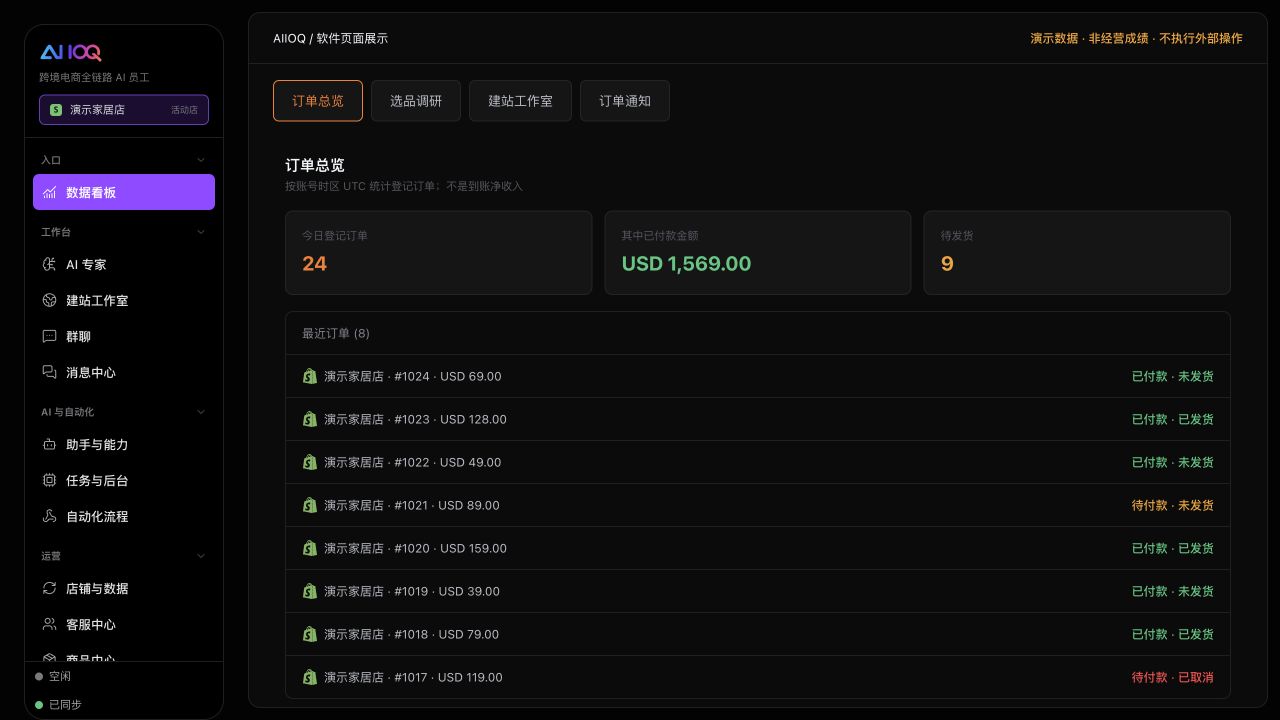Click the 今日登记订单 card showing 24
The image size is (1280, 720).
[438, 253]
